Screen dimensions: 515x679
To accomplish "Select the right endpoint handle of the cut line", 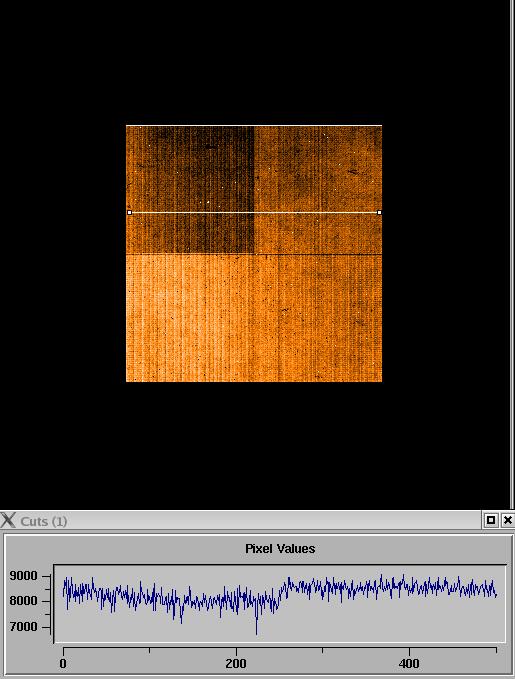I will pyautogui.click(x=379, y=213).
